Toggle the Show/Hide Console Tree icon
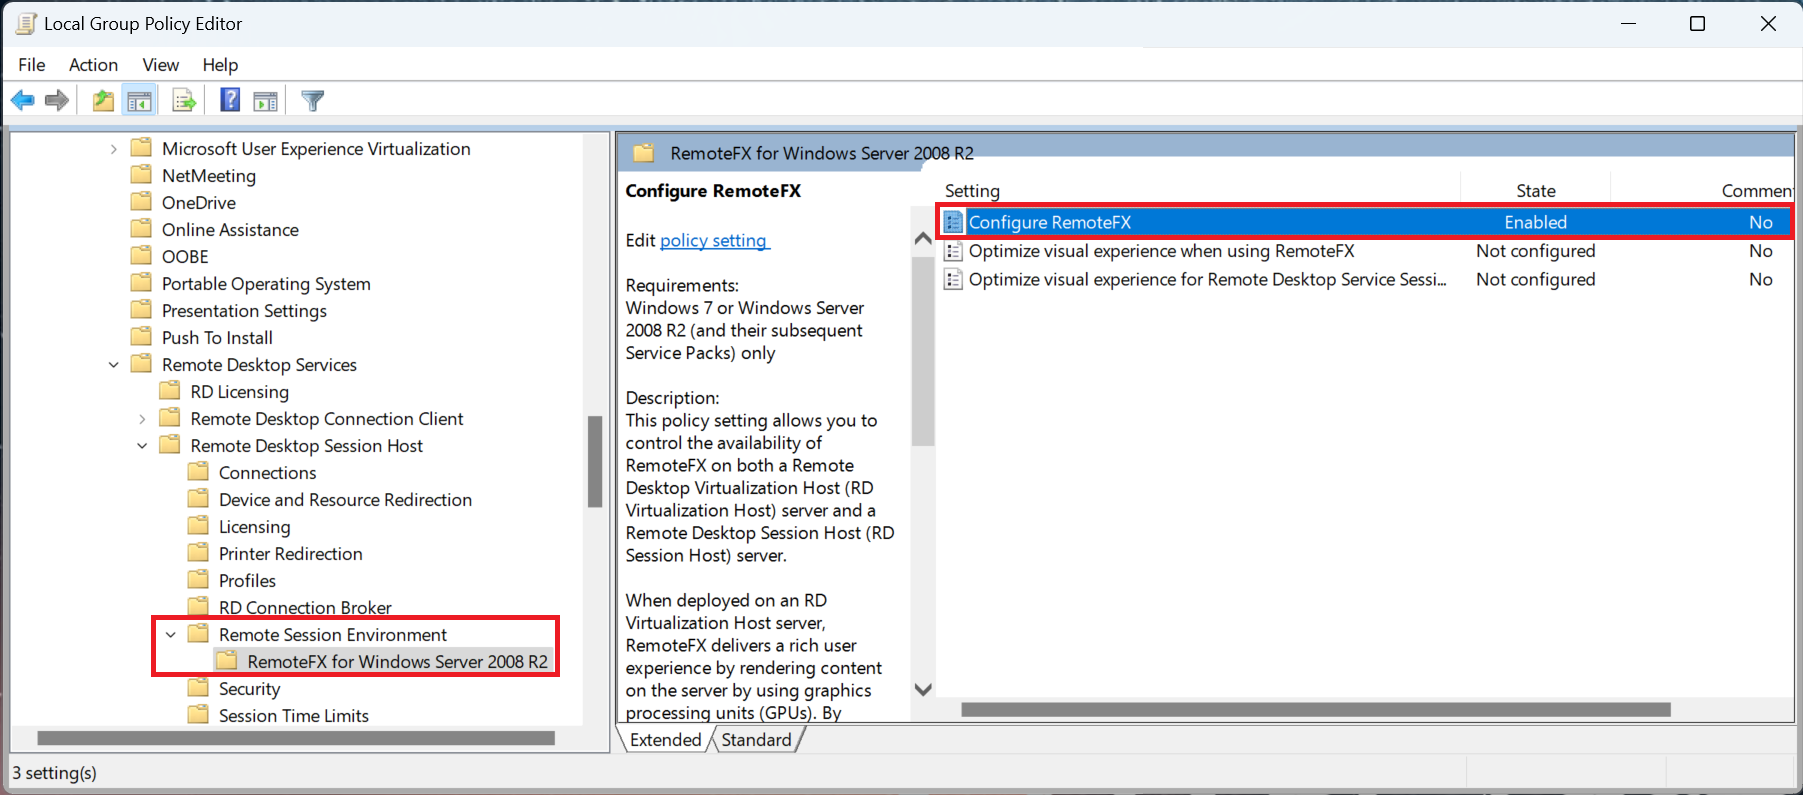Image resolution: width=1803 pixels, height=795 pixels. pos(139,100)
